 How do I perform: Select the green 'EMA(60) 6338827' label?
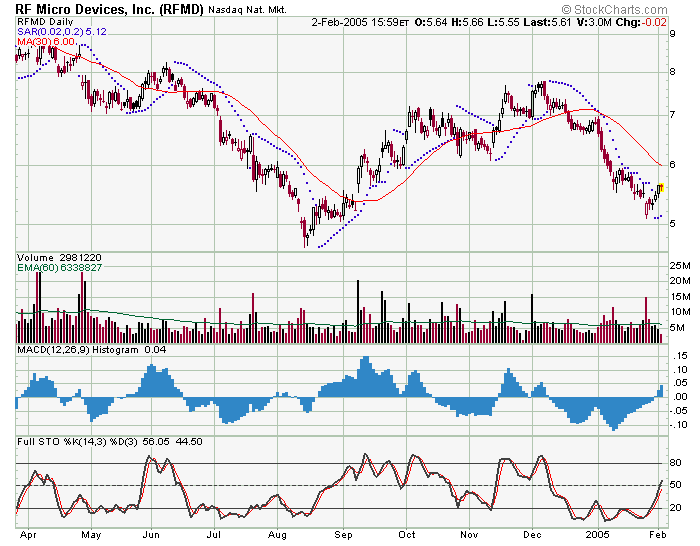(59, 267)
